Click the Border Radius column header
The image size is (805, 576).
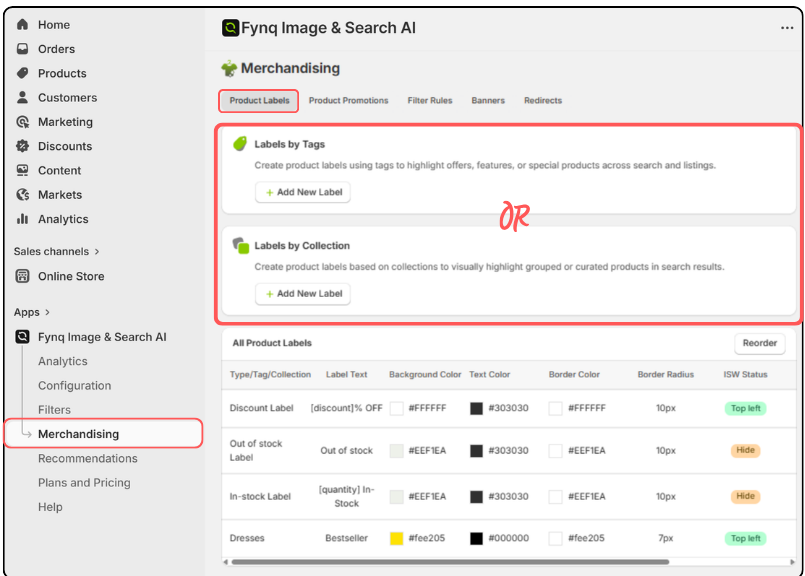point(665,374)
